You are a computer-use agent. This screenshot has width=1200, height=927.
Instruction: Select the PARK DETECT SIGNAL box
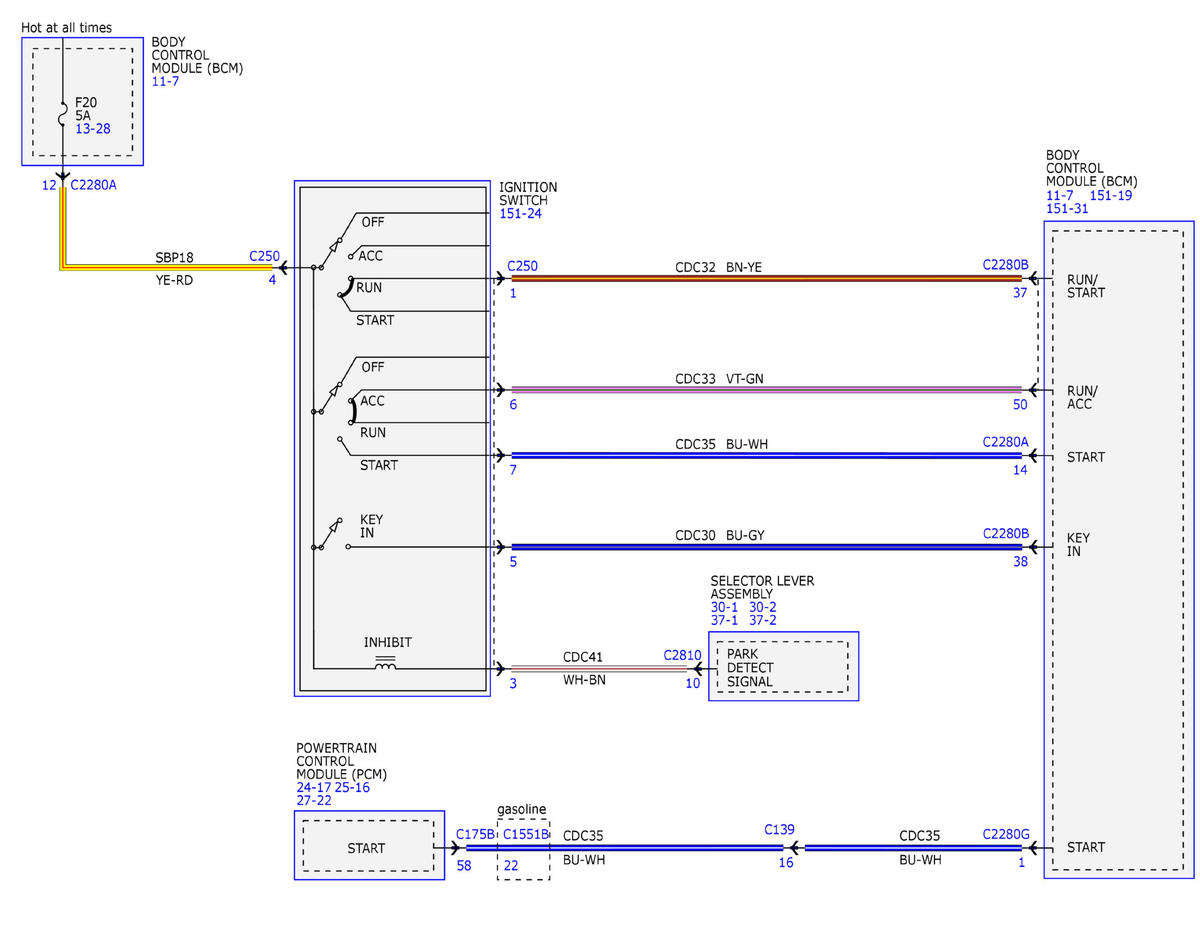coord(782,668)
